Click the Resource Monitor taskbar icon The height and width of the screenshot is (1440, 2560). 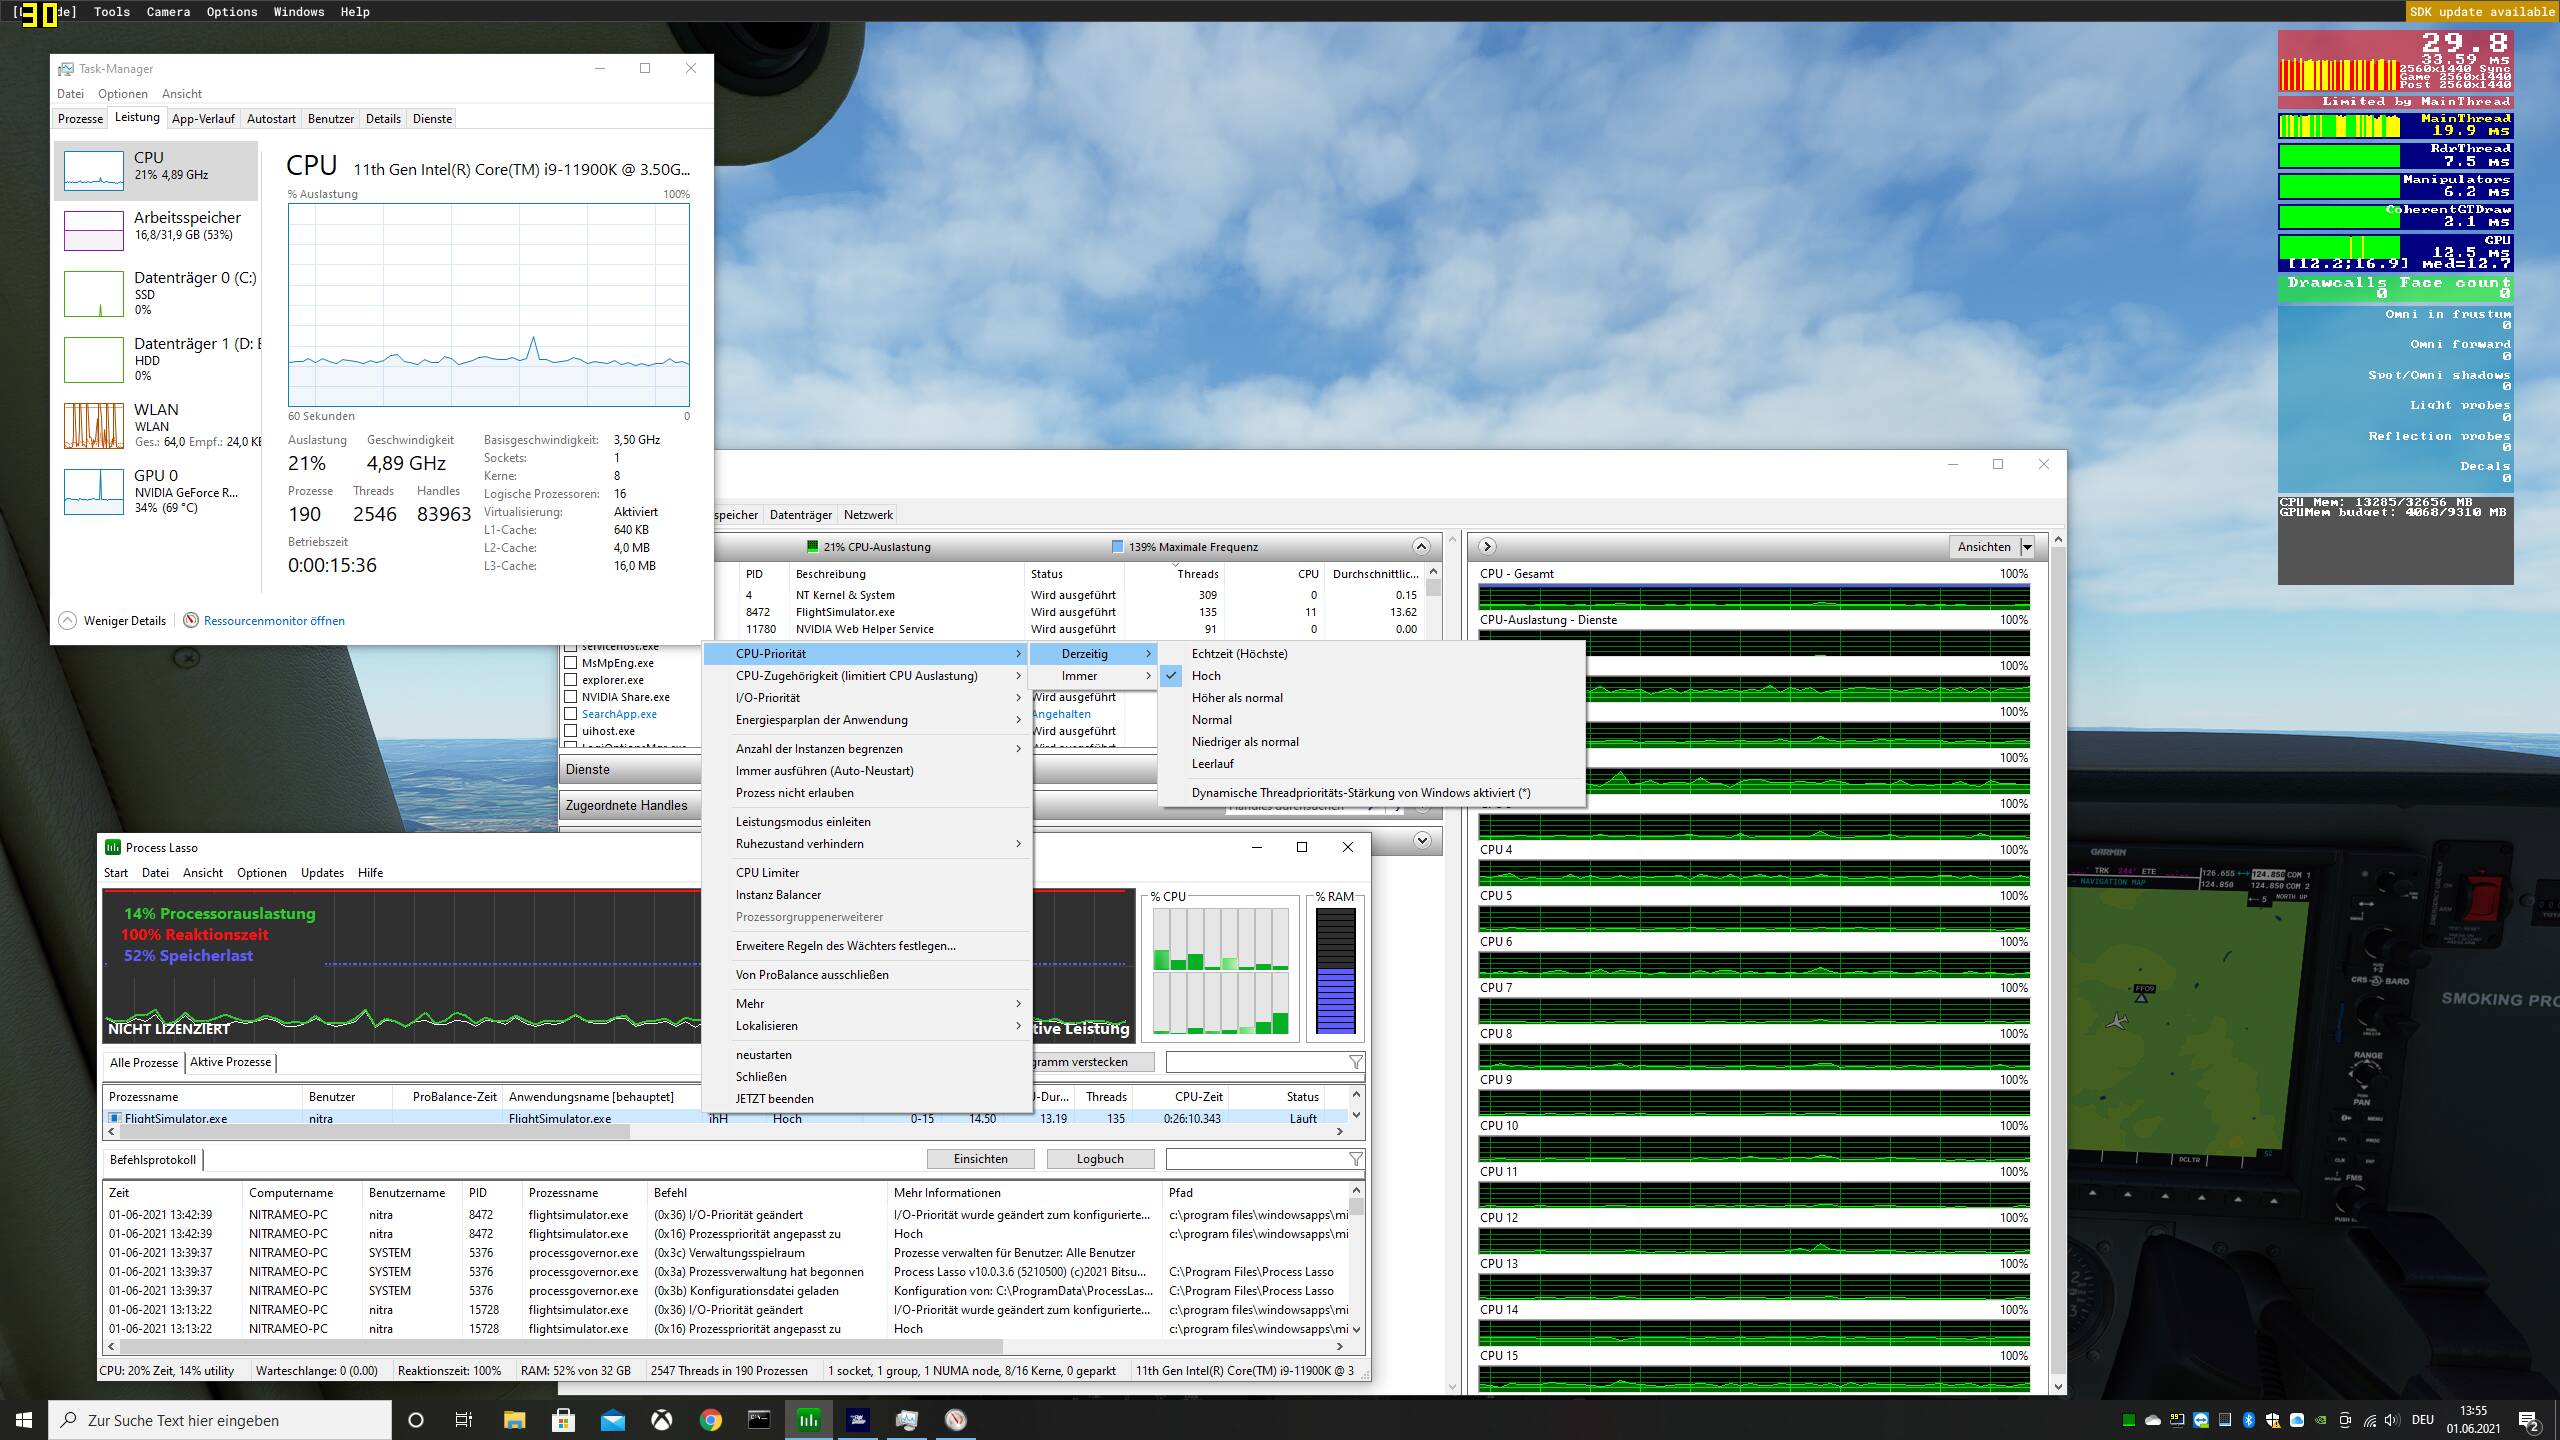[x=955, y=1420]
